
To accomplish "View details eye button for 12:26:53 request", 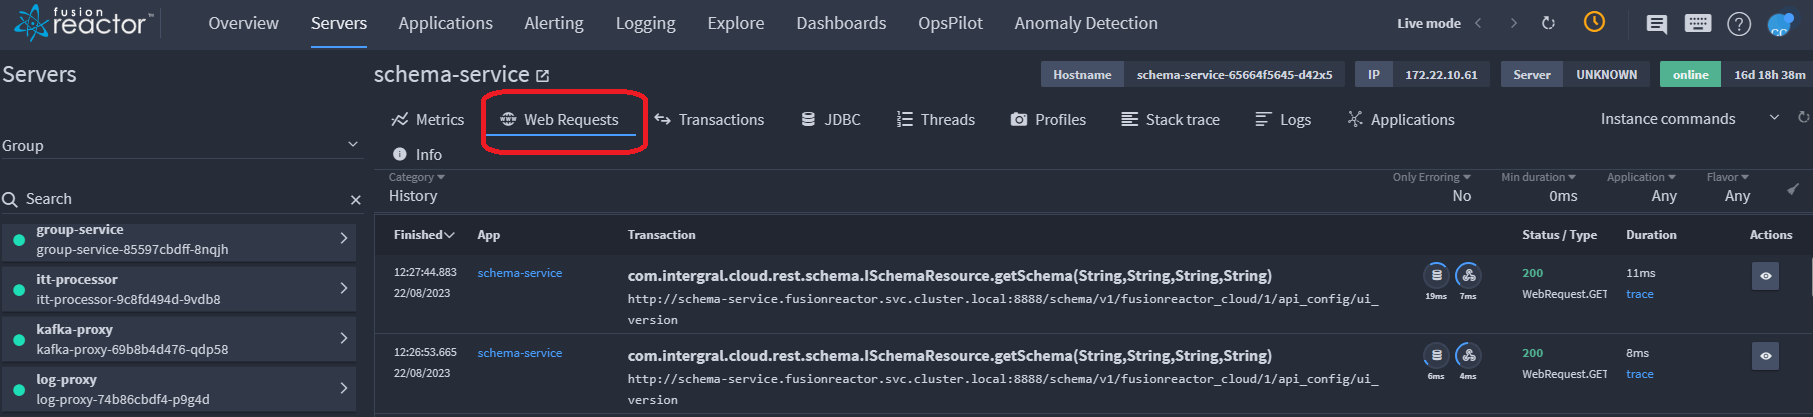I will (x=1765, y=356).
